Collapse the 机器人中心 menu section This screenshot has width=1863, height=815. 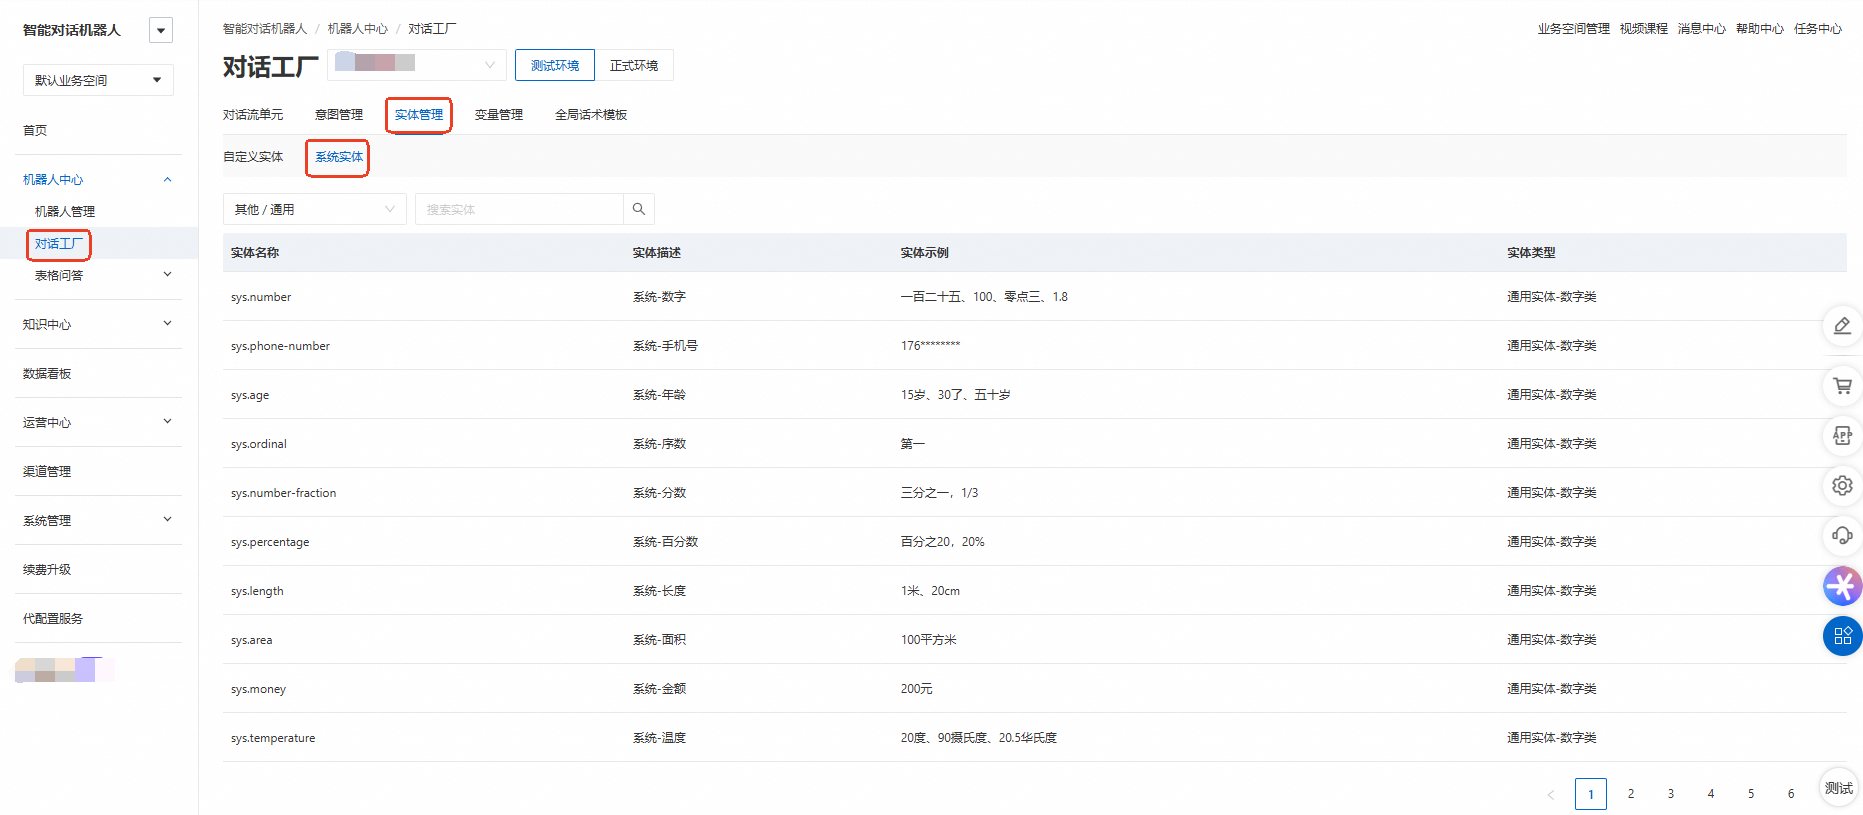pos(167,180)
